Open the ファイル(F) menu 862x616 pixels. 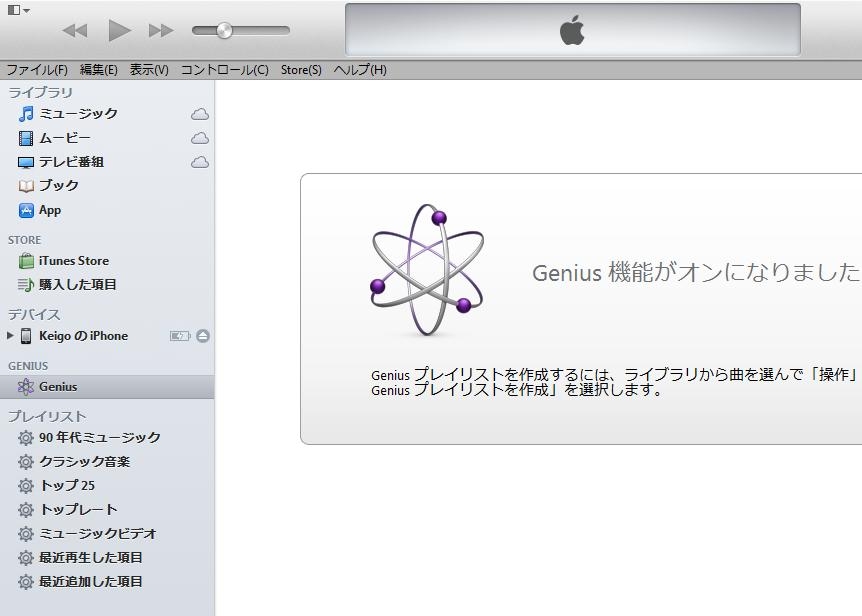[37, 70]
